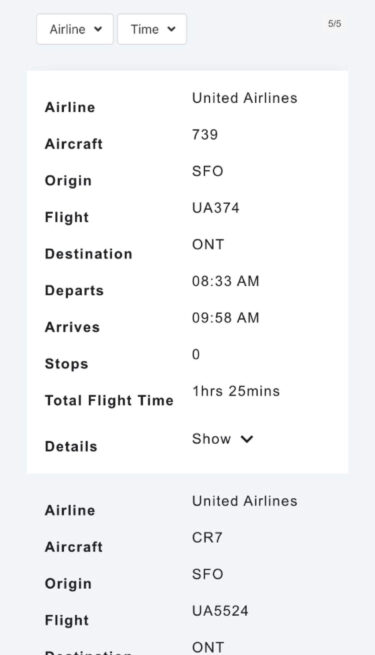Image resolution: width=375 pixels, height=655 pixels.
Task: Expand flight details with Show chevron
Action: (x=247, y=439)
